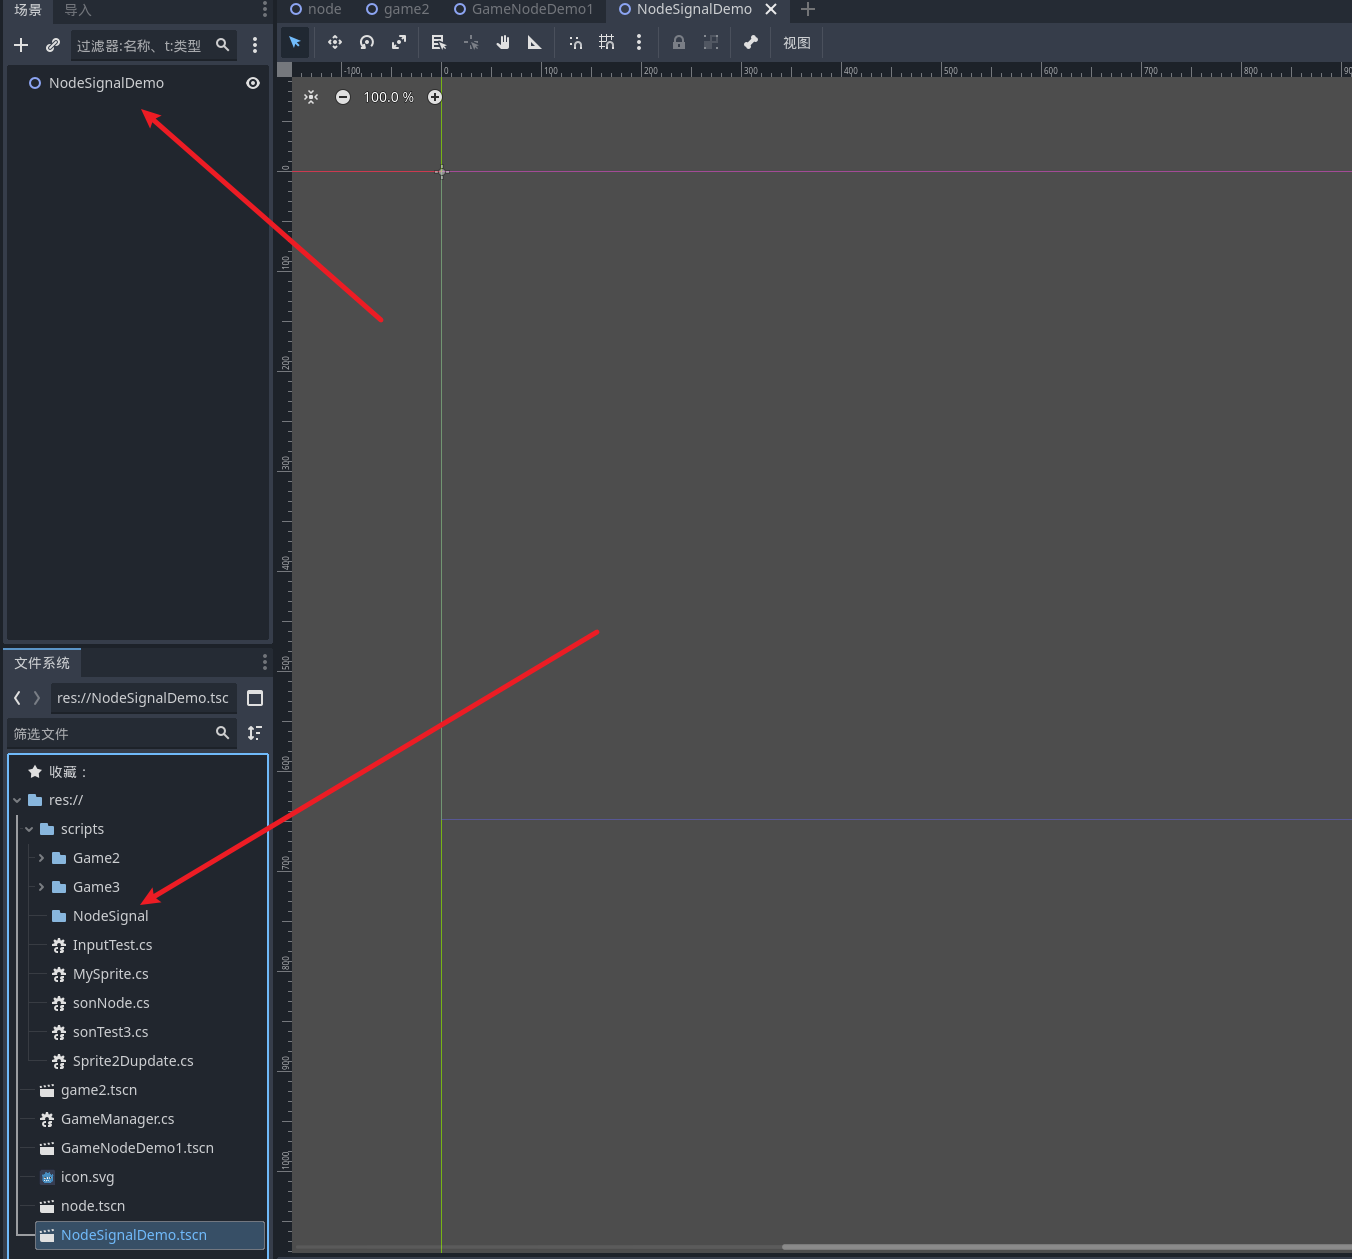This screenshot has width=1352, height=1259.
Task: Focus the 筛选文件 filter field
Action: click(122, 733)
